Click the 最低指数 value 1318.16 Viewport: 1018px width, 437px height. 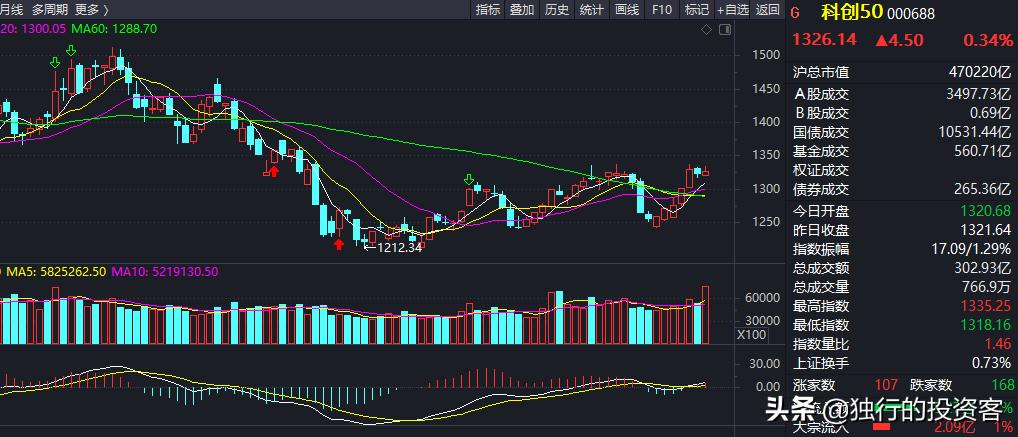point(985,324)
